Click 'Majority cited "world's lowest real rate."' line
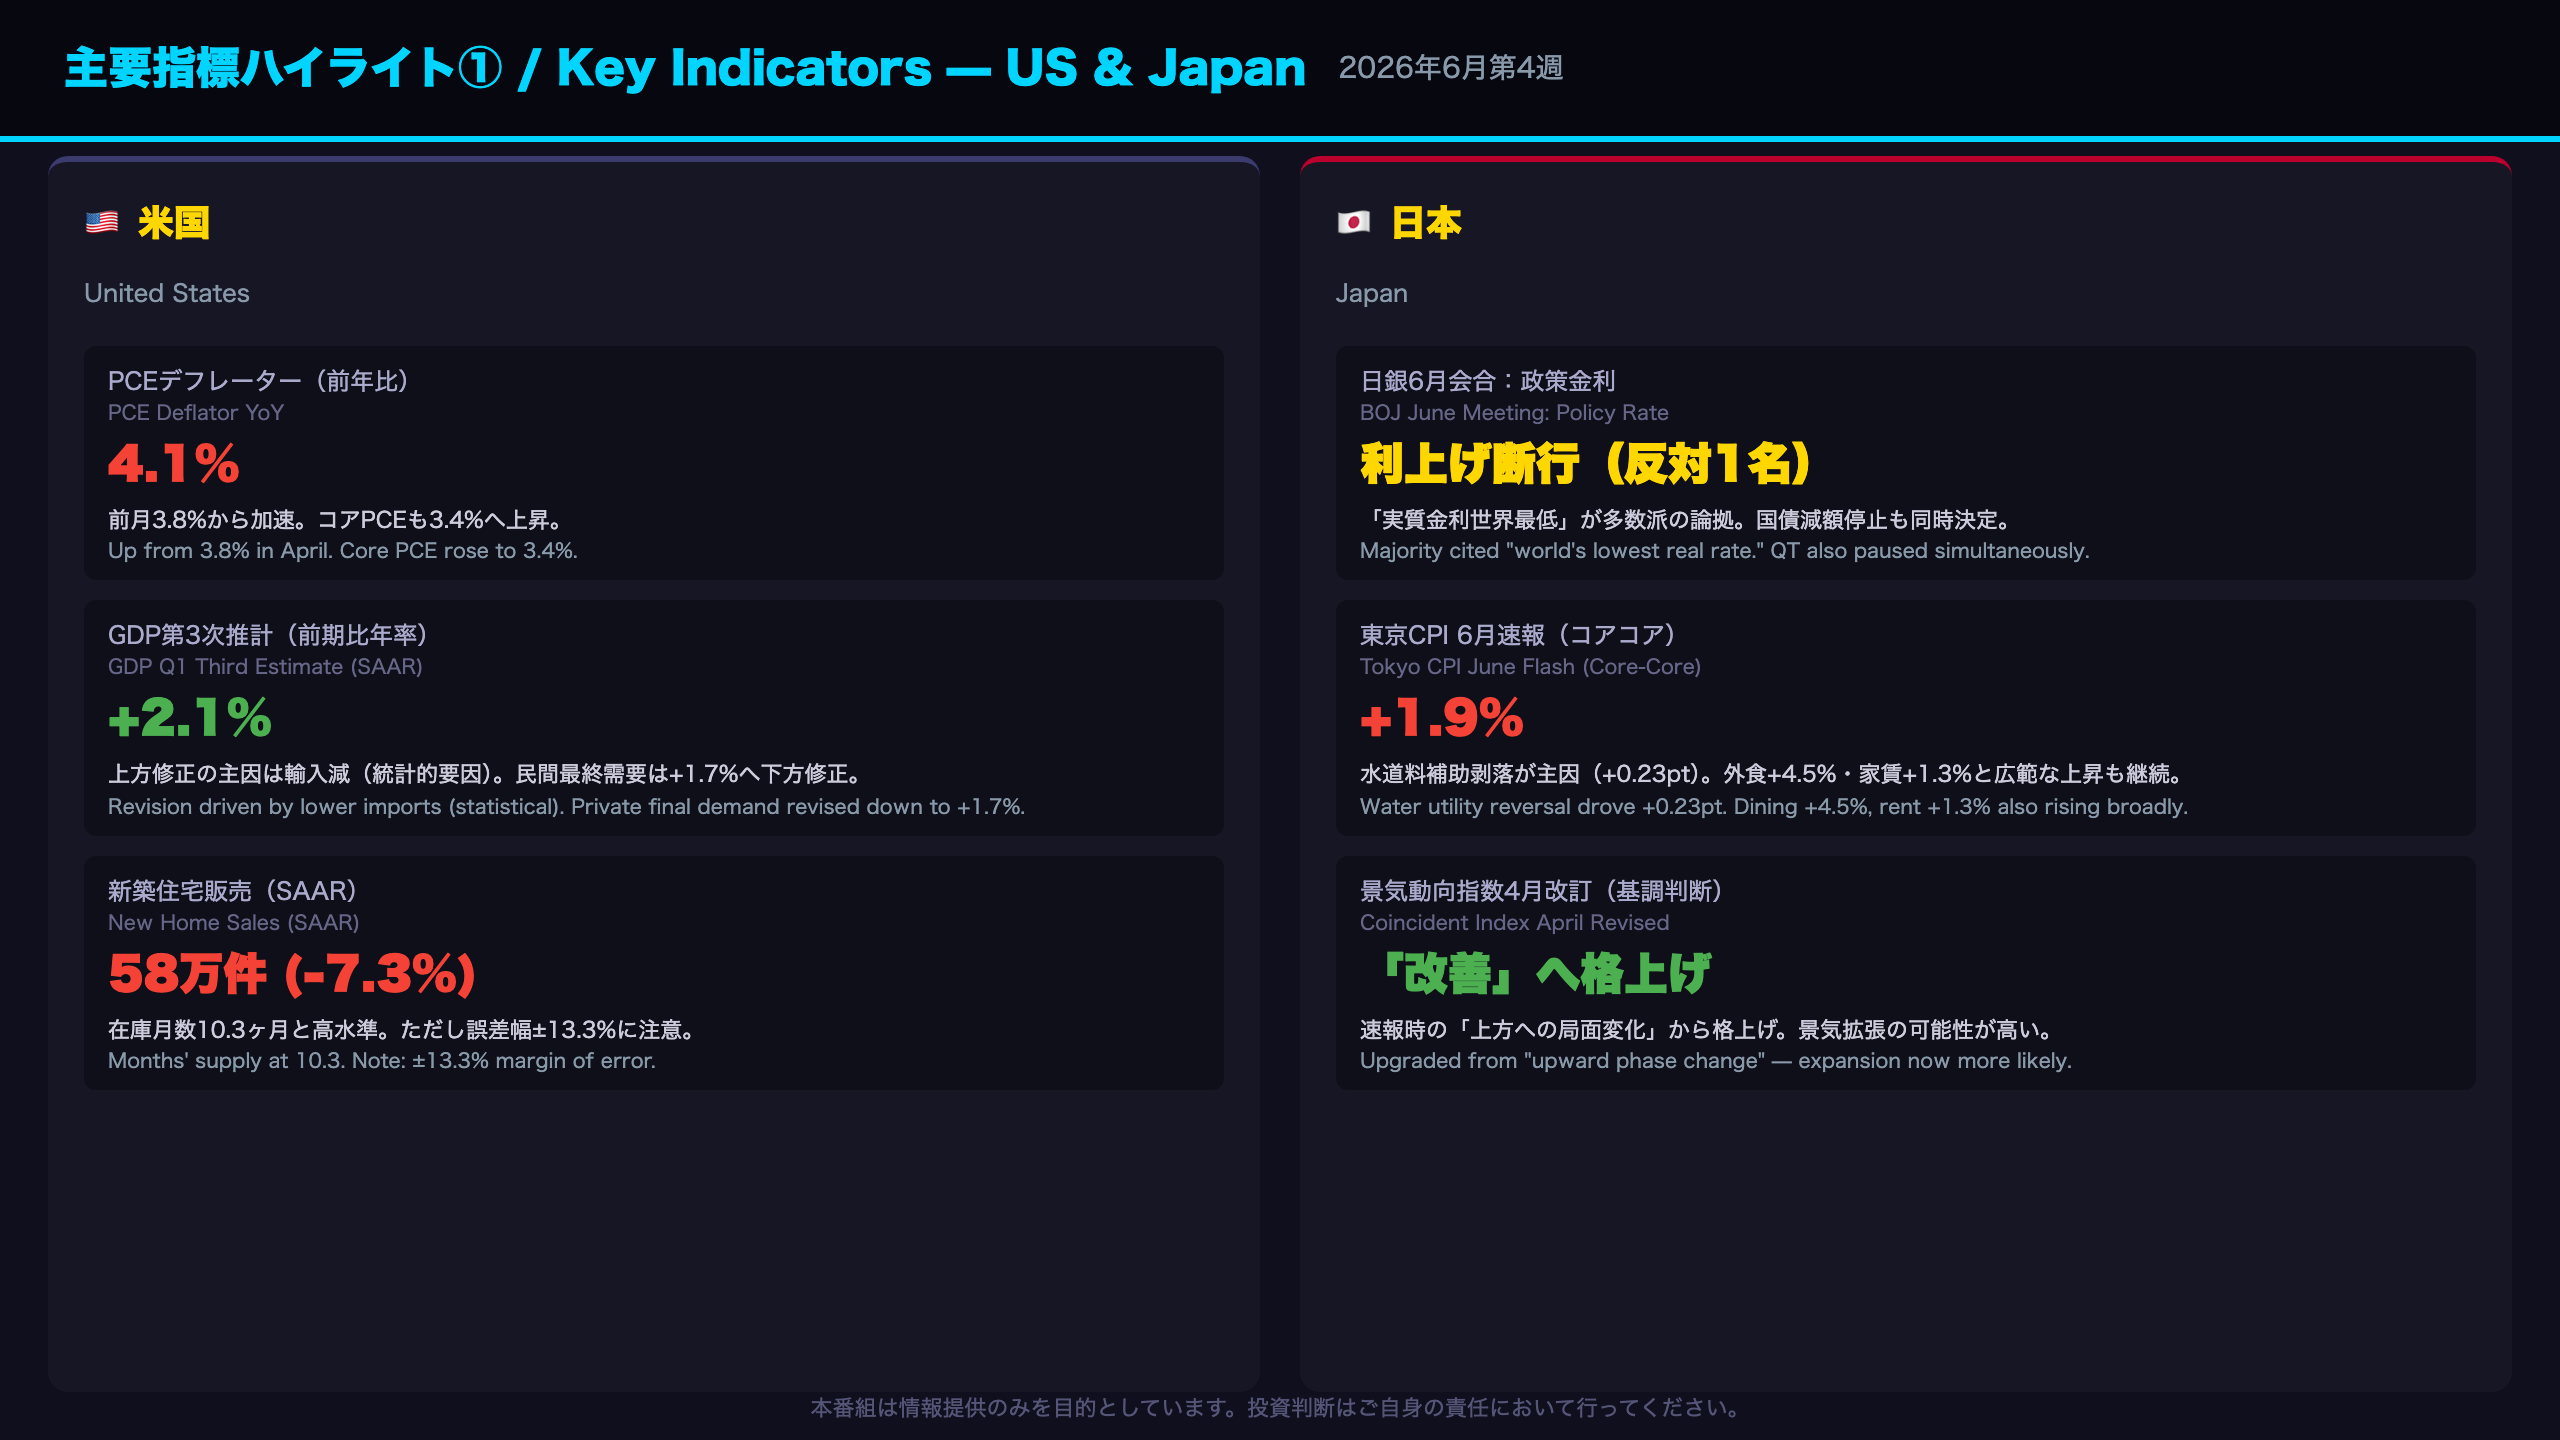 point(1724,551)
